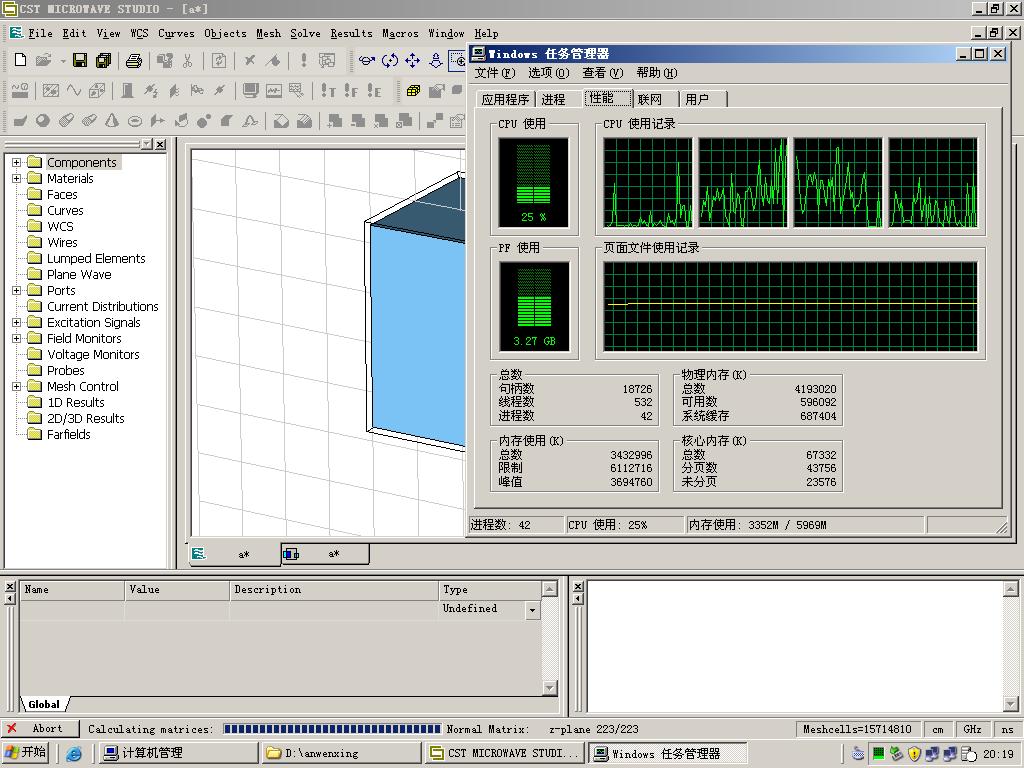Activate Rotate in view plane tool

(x=390, y=61)
